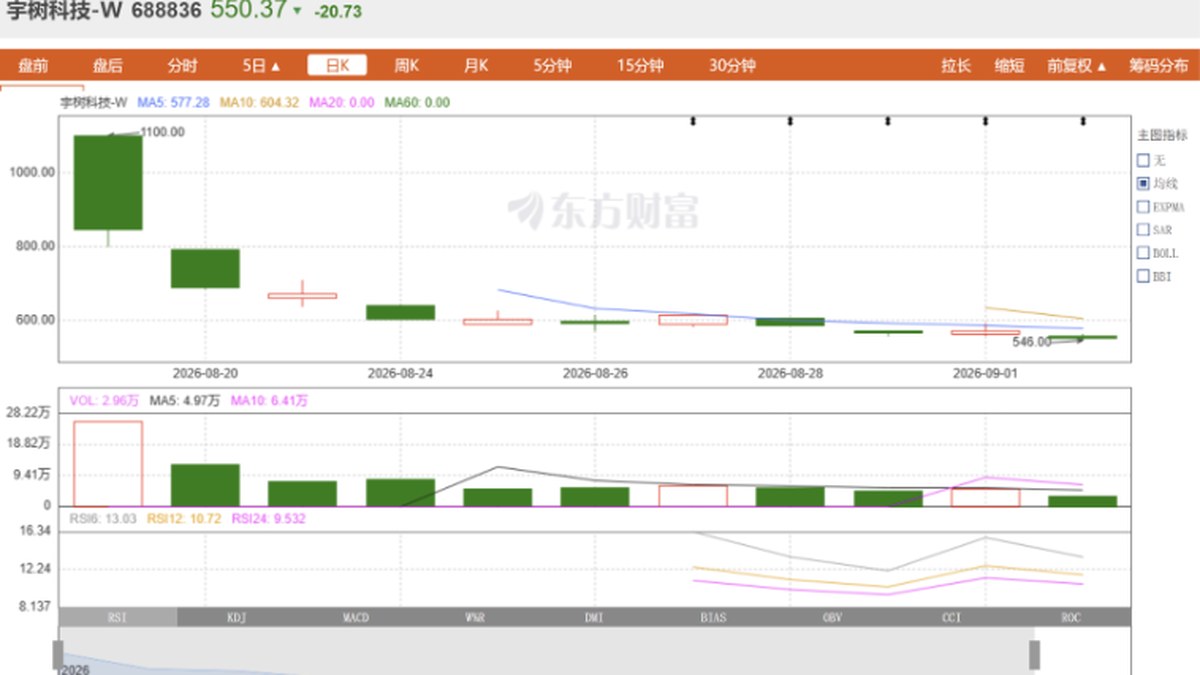Show the 5分钟 five-minute chart
Image resolution: width=1200 pixels, height=675 pixels.
coord(552,66)
